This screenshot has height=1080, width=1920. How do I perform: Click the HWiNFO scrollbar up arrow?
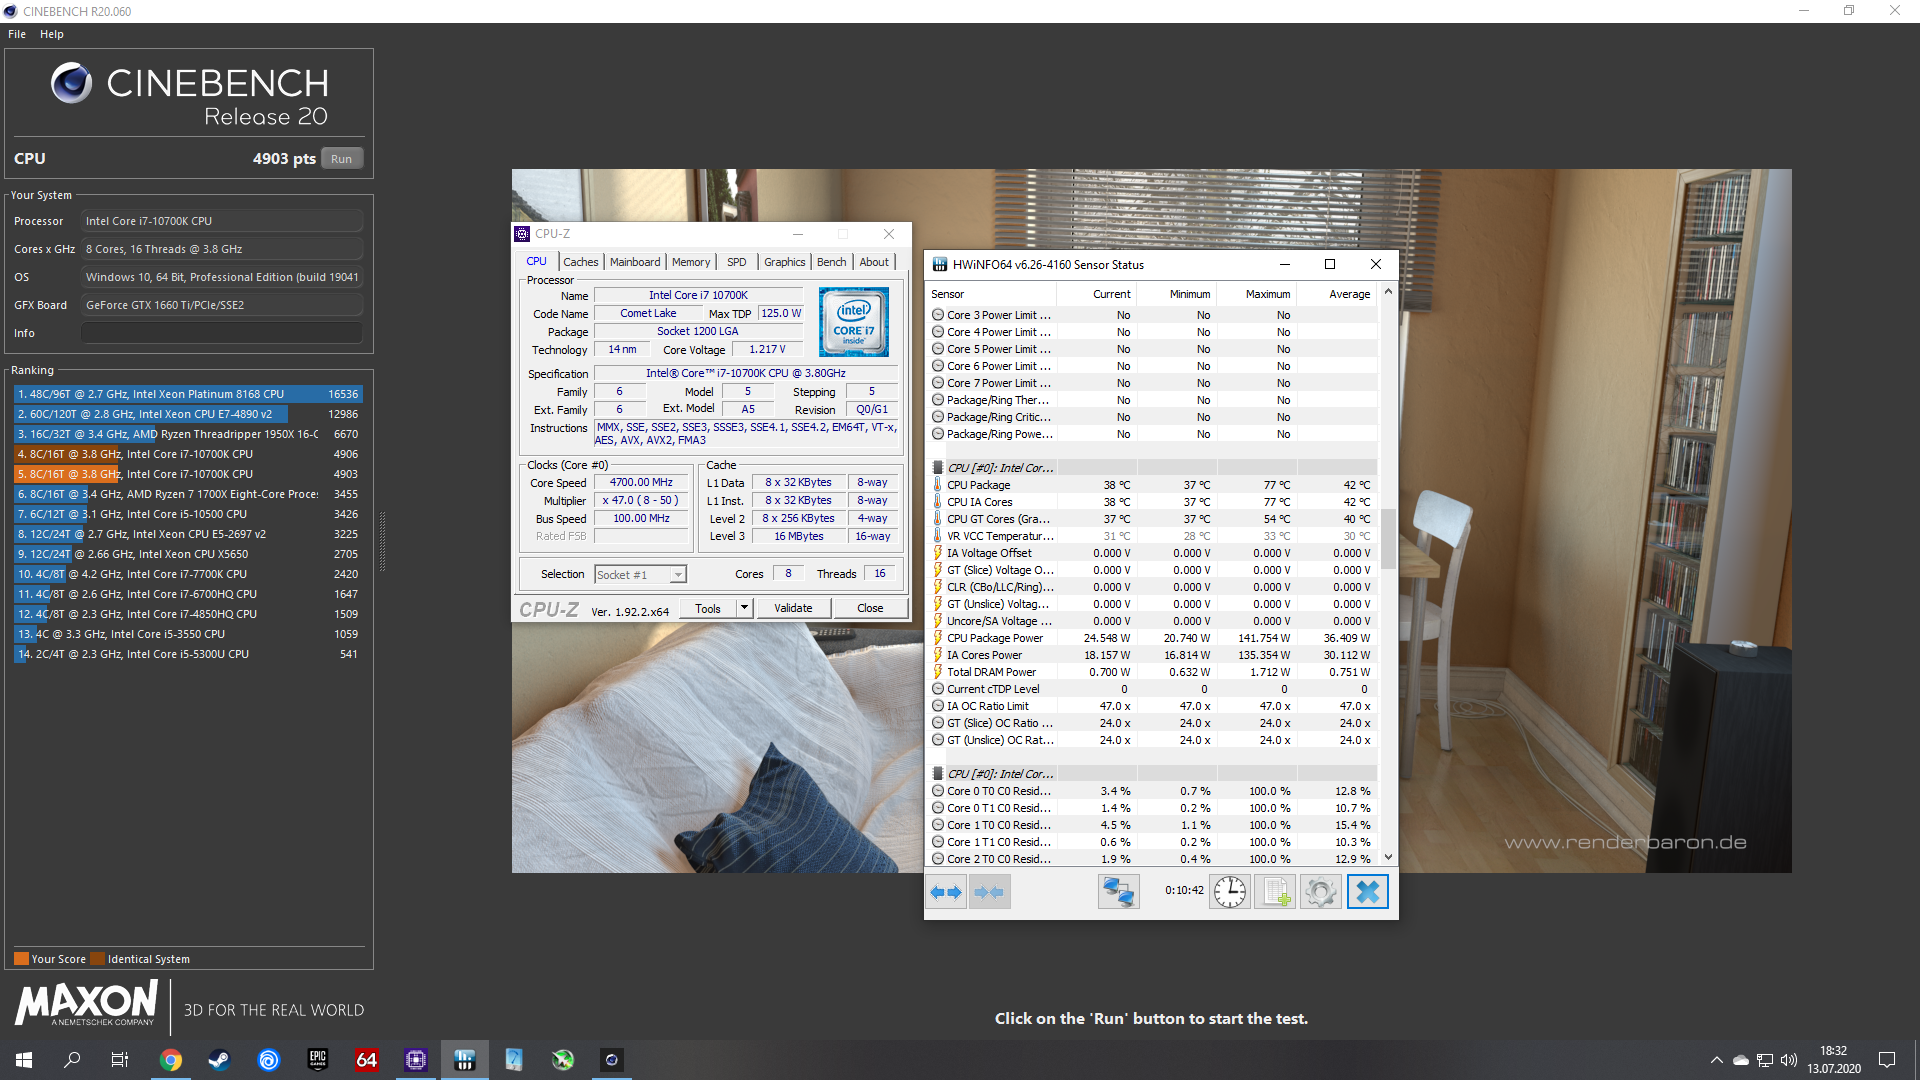pyautogui.click(x=1388, y=292)
